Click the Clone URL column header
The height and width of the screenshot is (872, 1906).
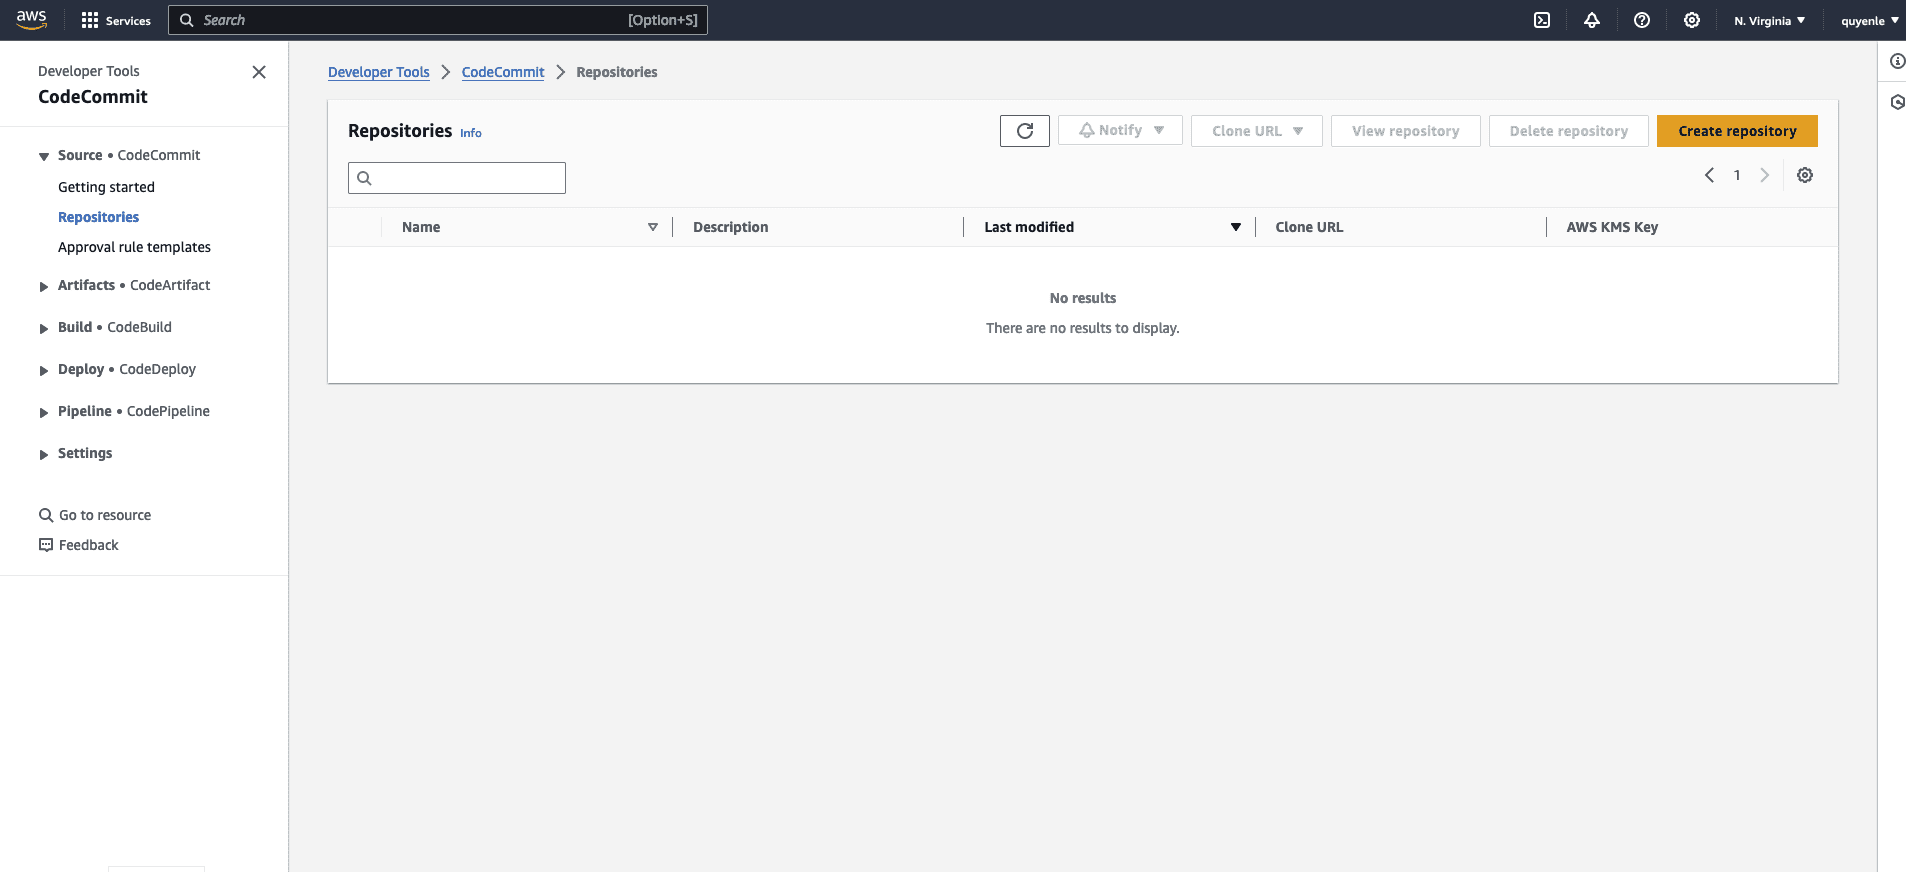coord(1309,227)
